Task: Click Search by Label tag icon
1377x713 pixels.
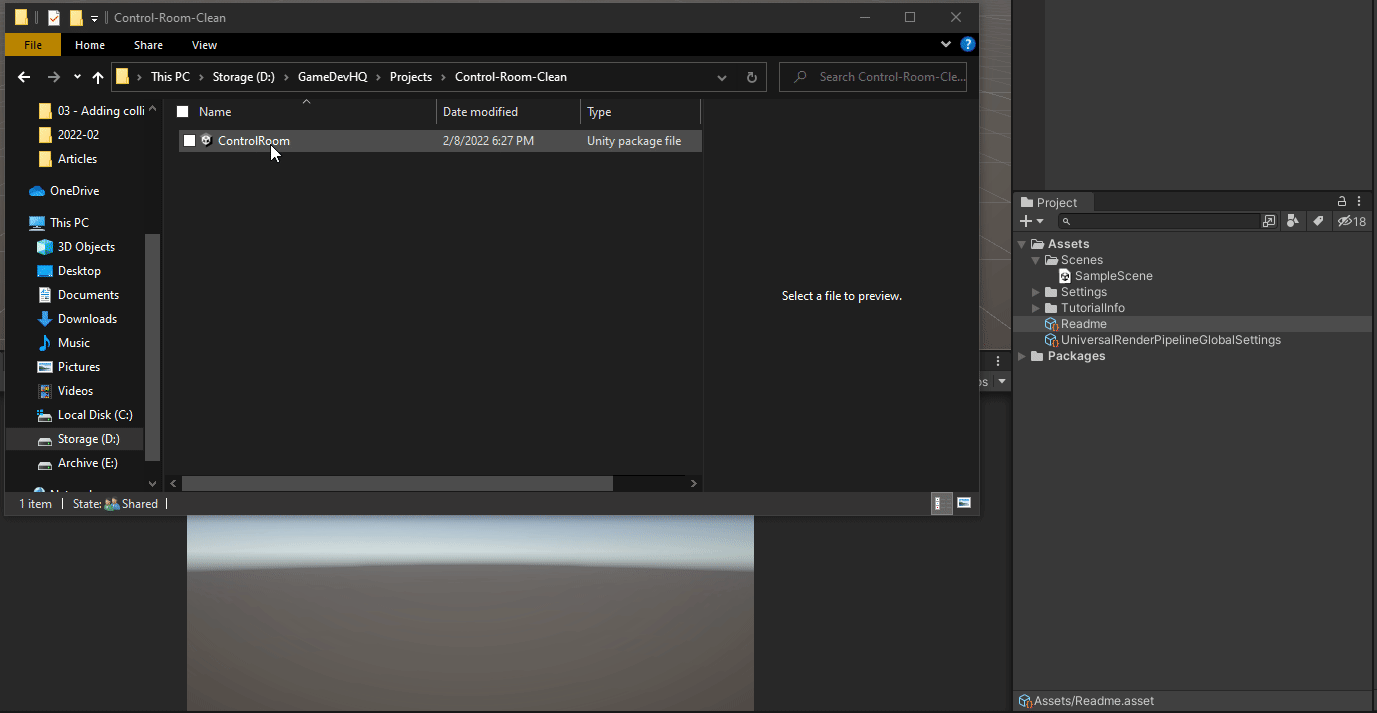Action: 1318,221
